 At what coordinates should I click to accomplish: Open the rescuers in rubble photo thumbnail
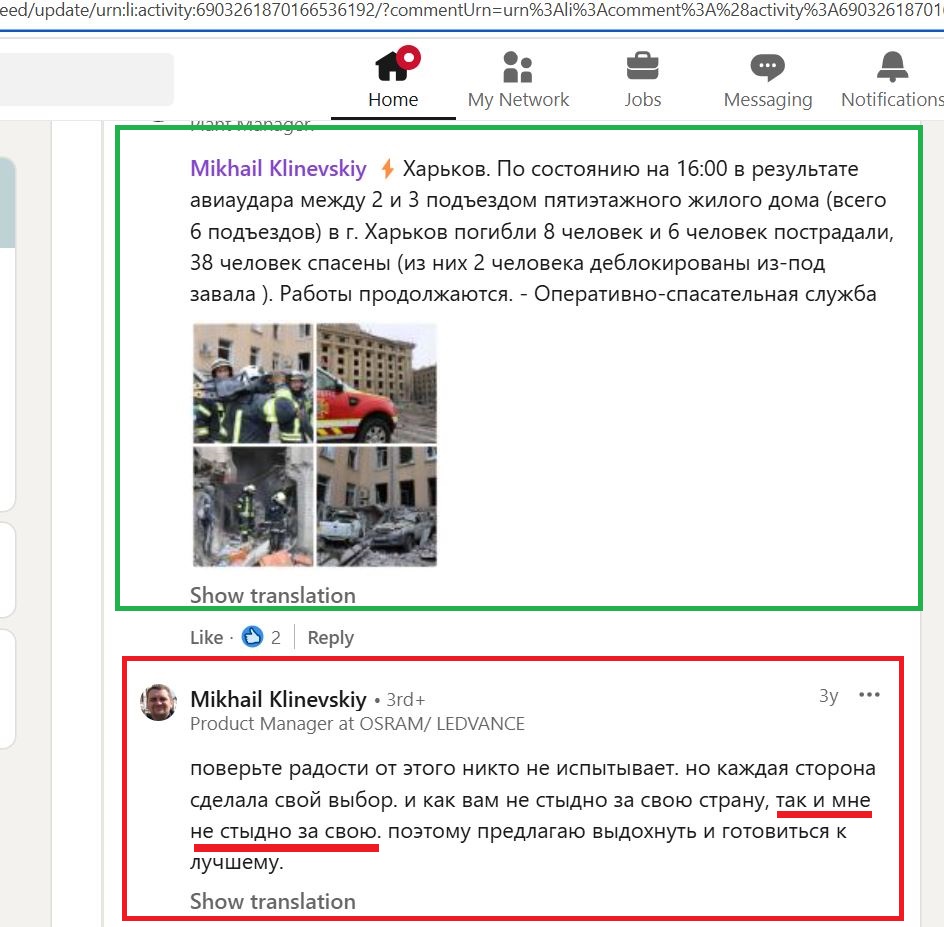[253, 506]
